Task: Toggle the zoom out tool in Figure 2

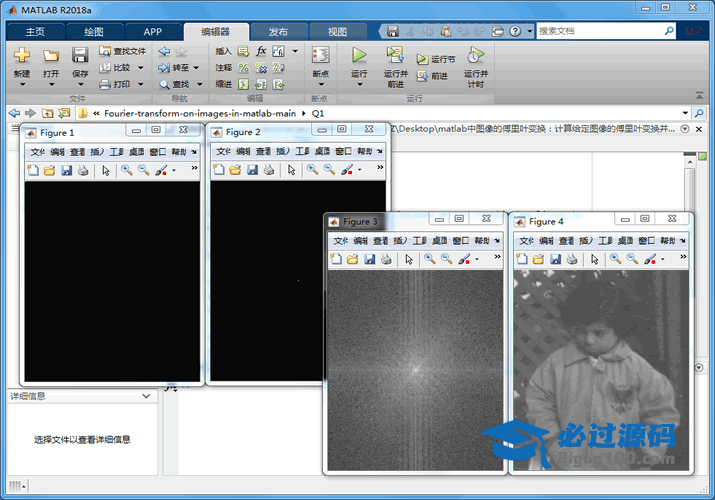Action: point(329,170)
